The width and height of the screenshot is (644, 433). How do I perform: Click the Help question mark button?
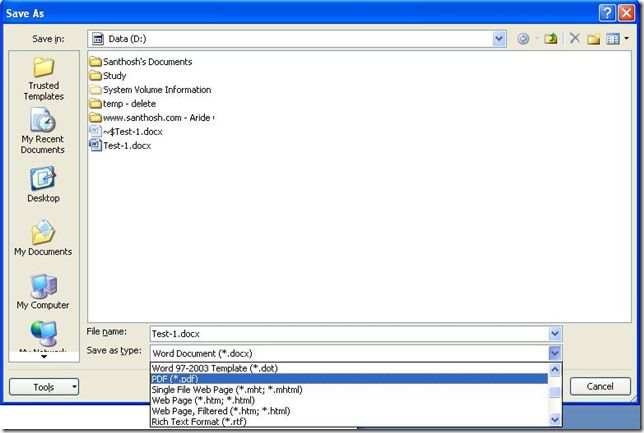click(x=607, y=13)
